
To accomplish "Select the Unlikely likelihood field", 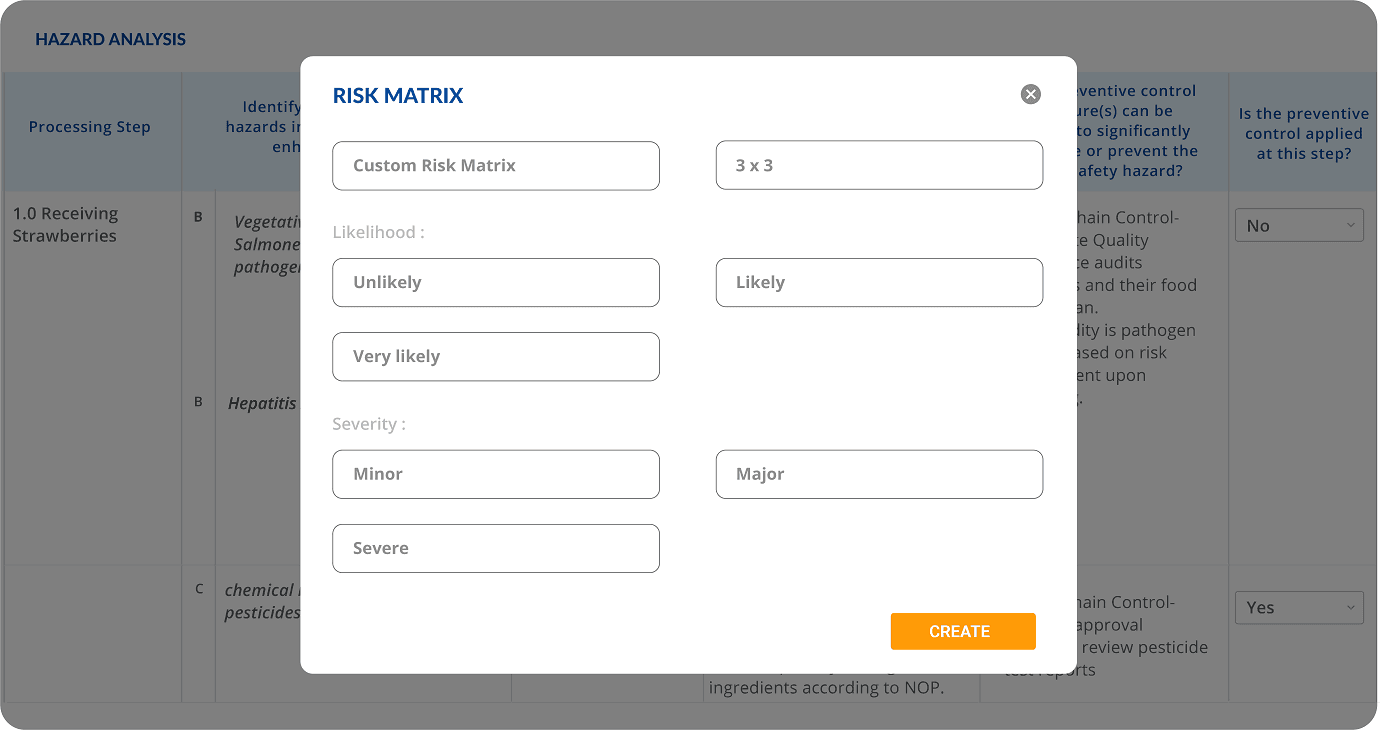I will 495,283.
